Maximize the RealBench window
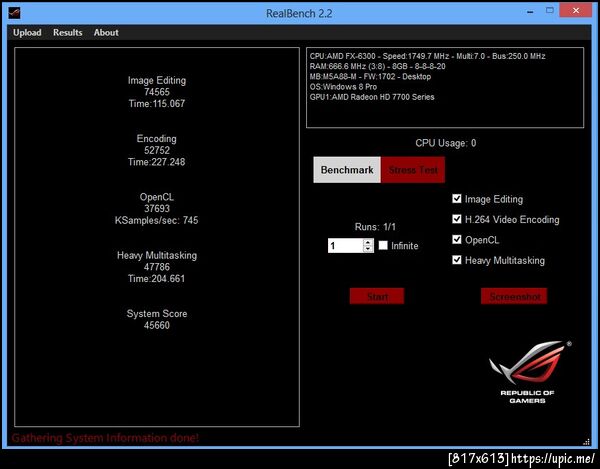600x469 pixels. pos(549,11)
